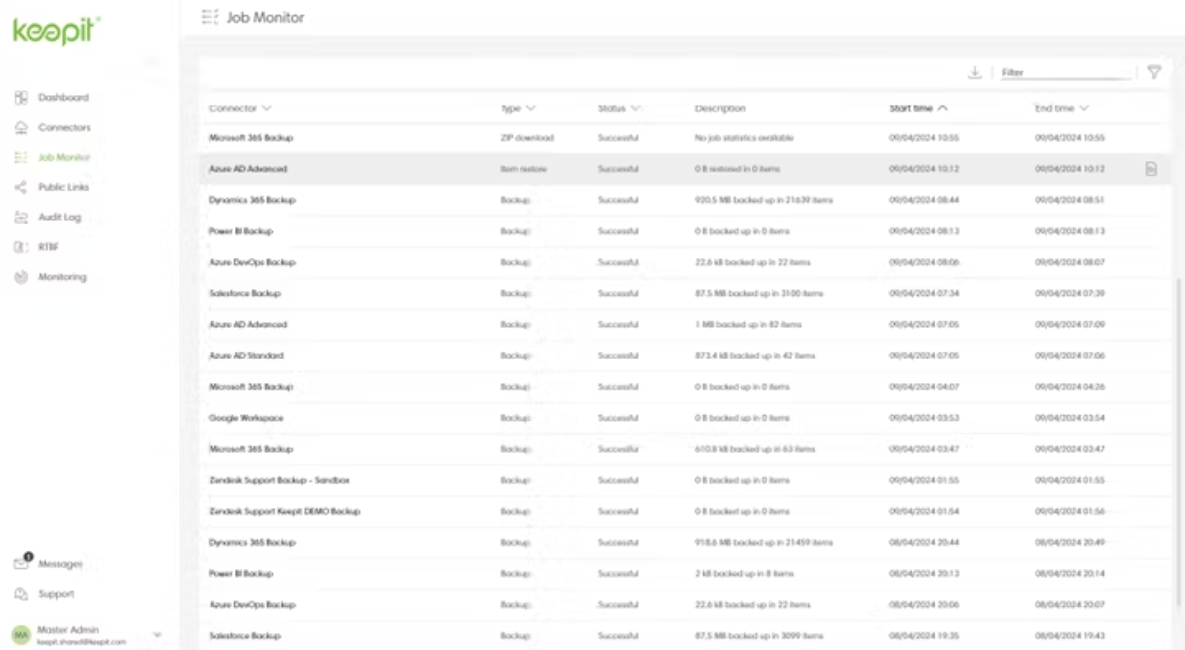Click the Job Monitor header menu icon

pos(210,17)
